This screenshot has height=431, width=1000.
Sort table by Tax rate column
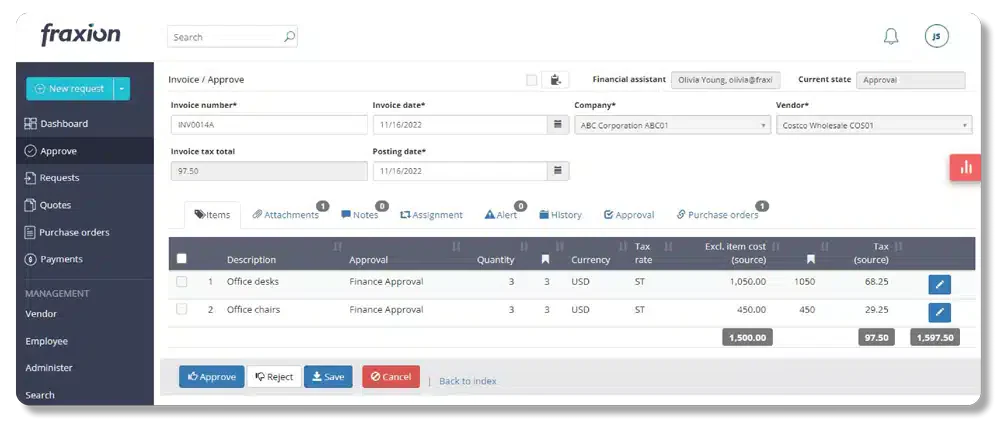point(668,247)
